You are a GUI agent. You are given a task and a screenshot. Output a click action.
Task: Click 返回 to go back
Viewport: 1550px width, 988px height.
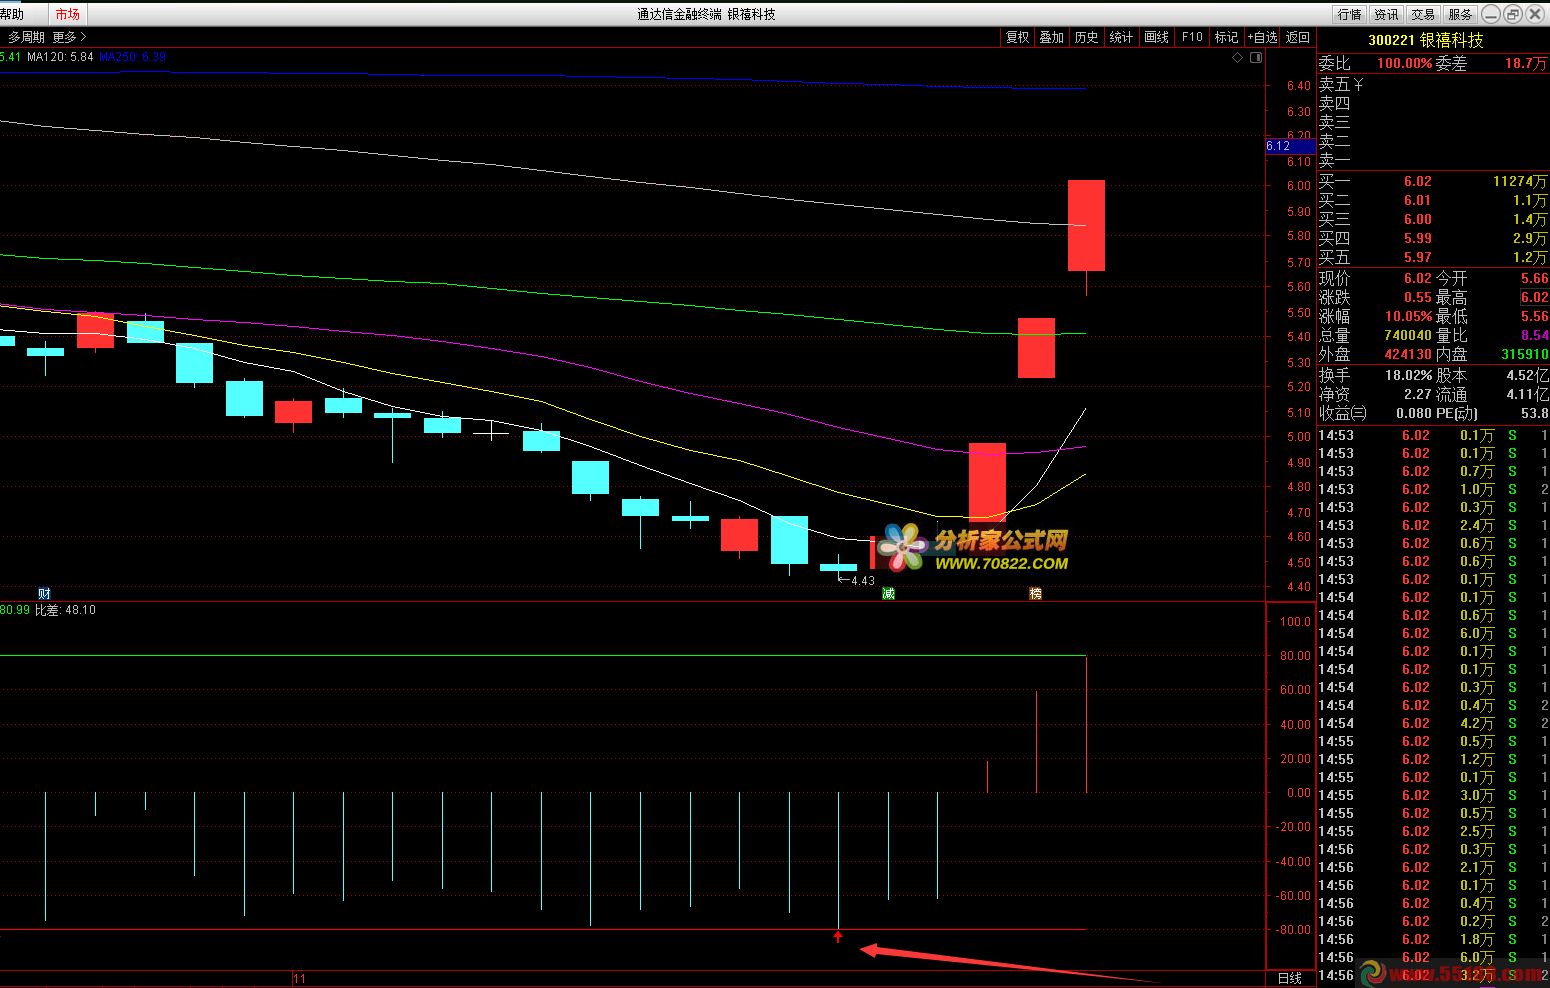1298,37
